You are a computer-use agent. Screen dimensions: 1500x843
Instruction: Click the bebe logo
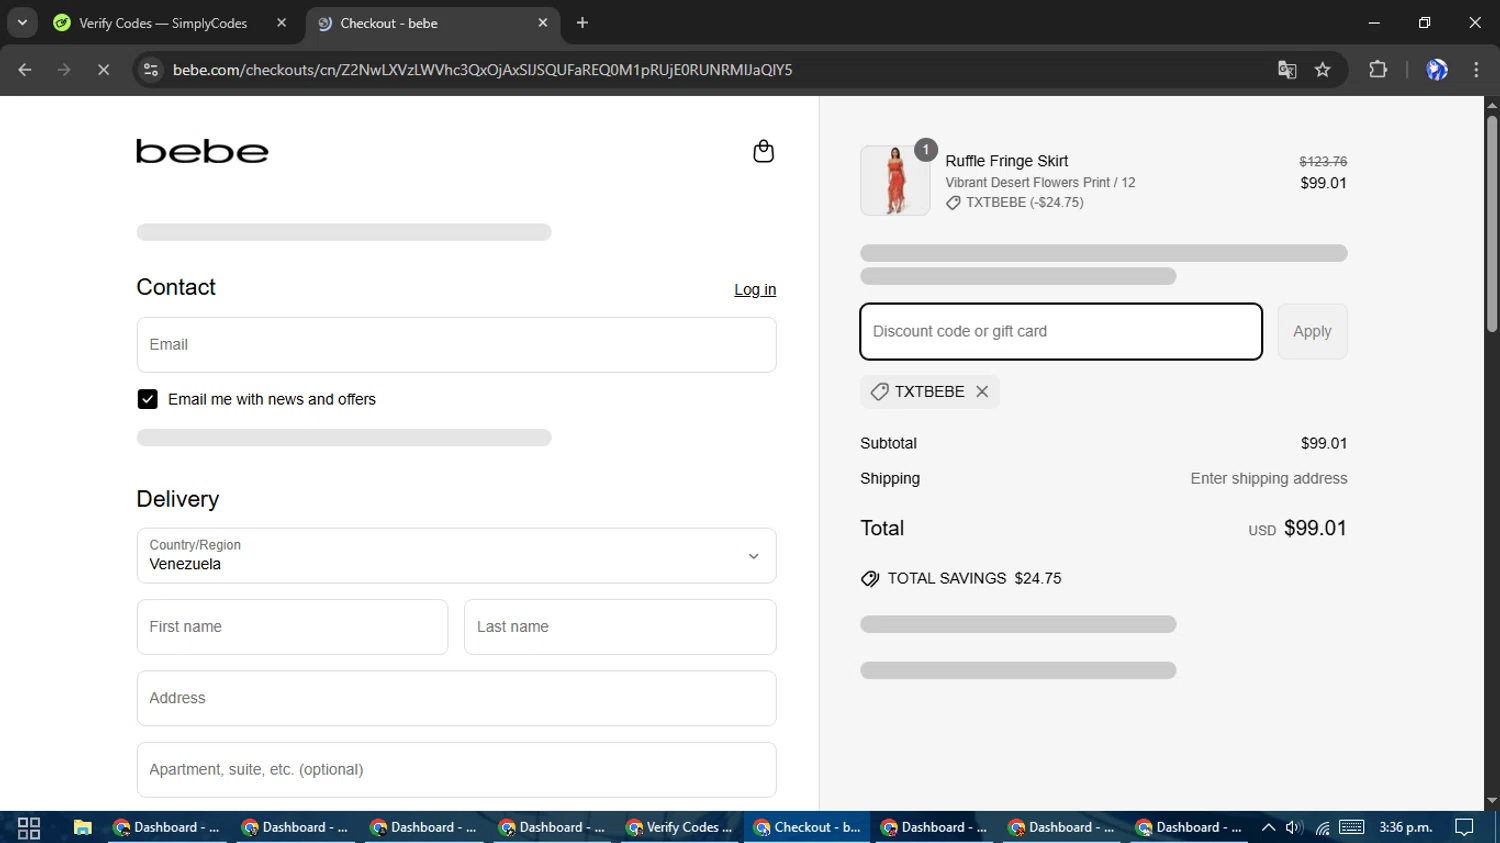point(202,152)
